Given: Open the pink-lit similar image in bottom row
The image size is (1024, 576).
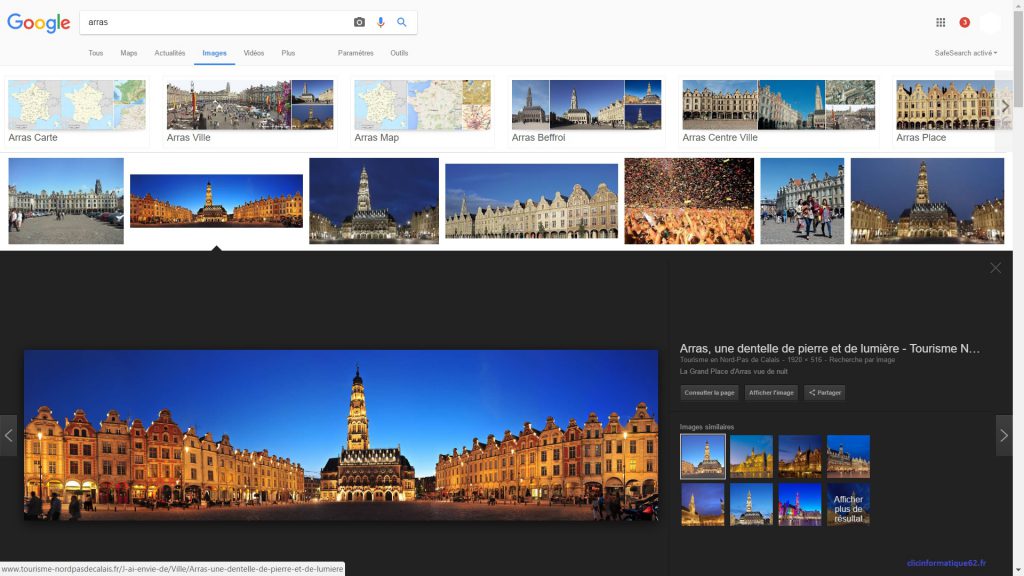Looking at the screenshot, I should [800, 505].
